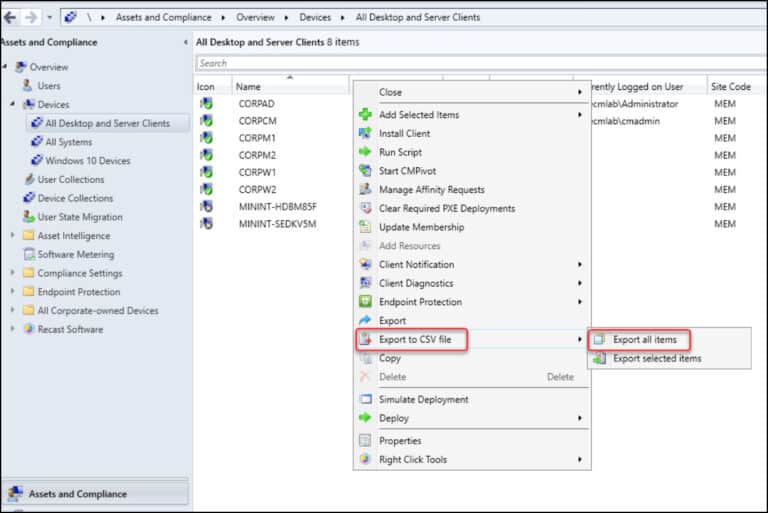Click the Client Diagnostics icon

(x=365, y=283)
